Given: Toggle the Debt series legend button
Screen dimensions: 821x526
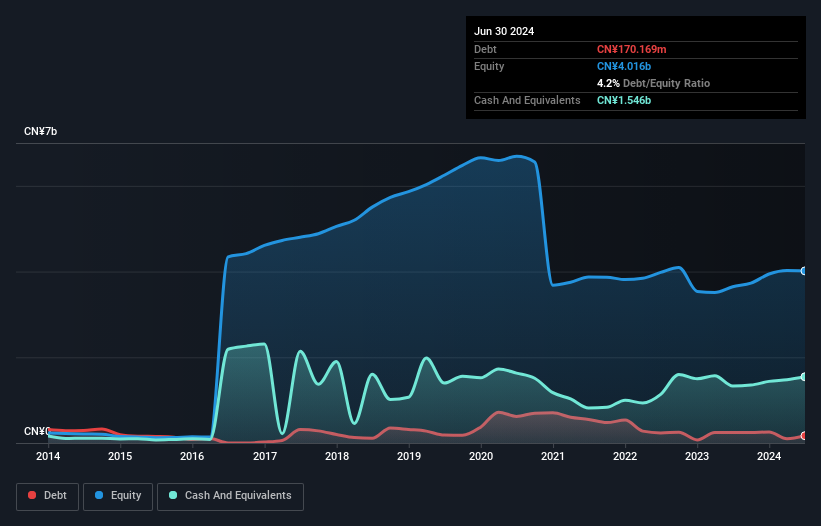Looking at the screenshot, I should [x=47, y=496].
